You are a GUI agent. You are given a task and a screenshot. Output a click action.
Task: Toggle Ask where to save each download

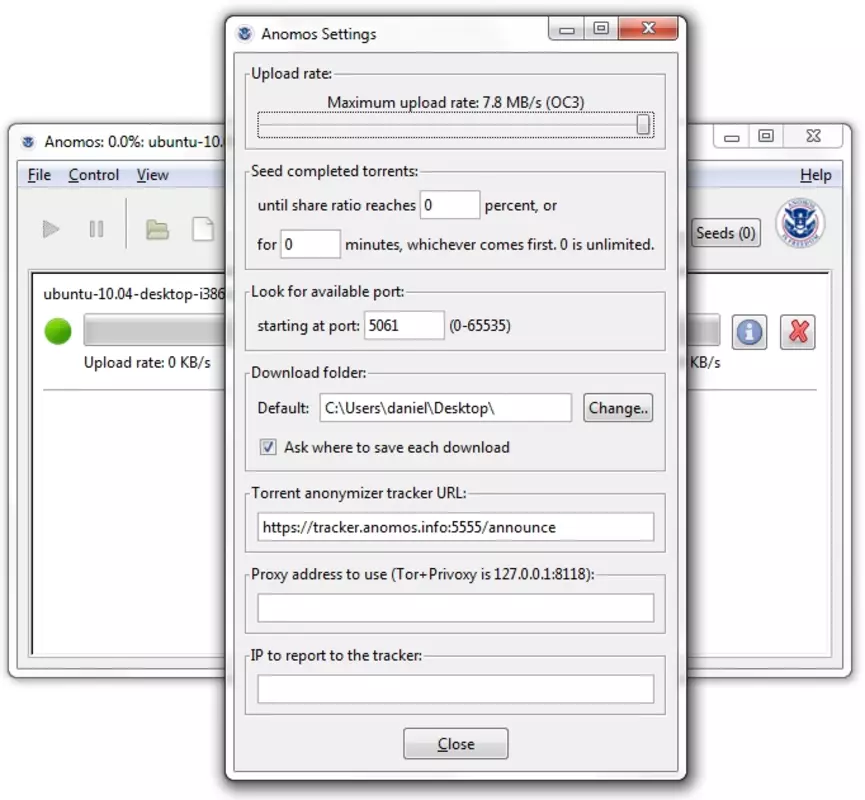[268, 447]
